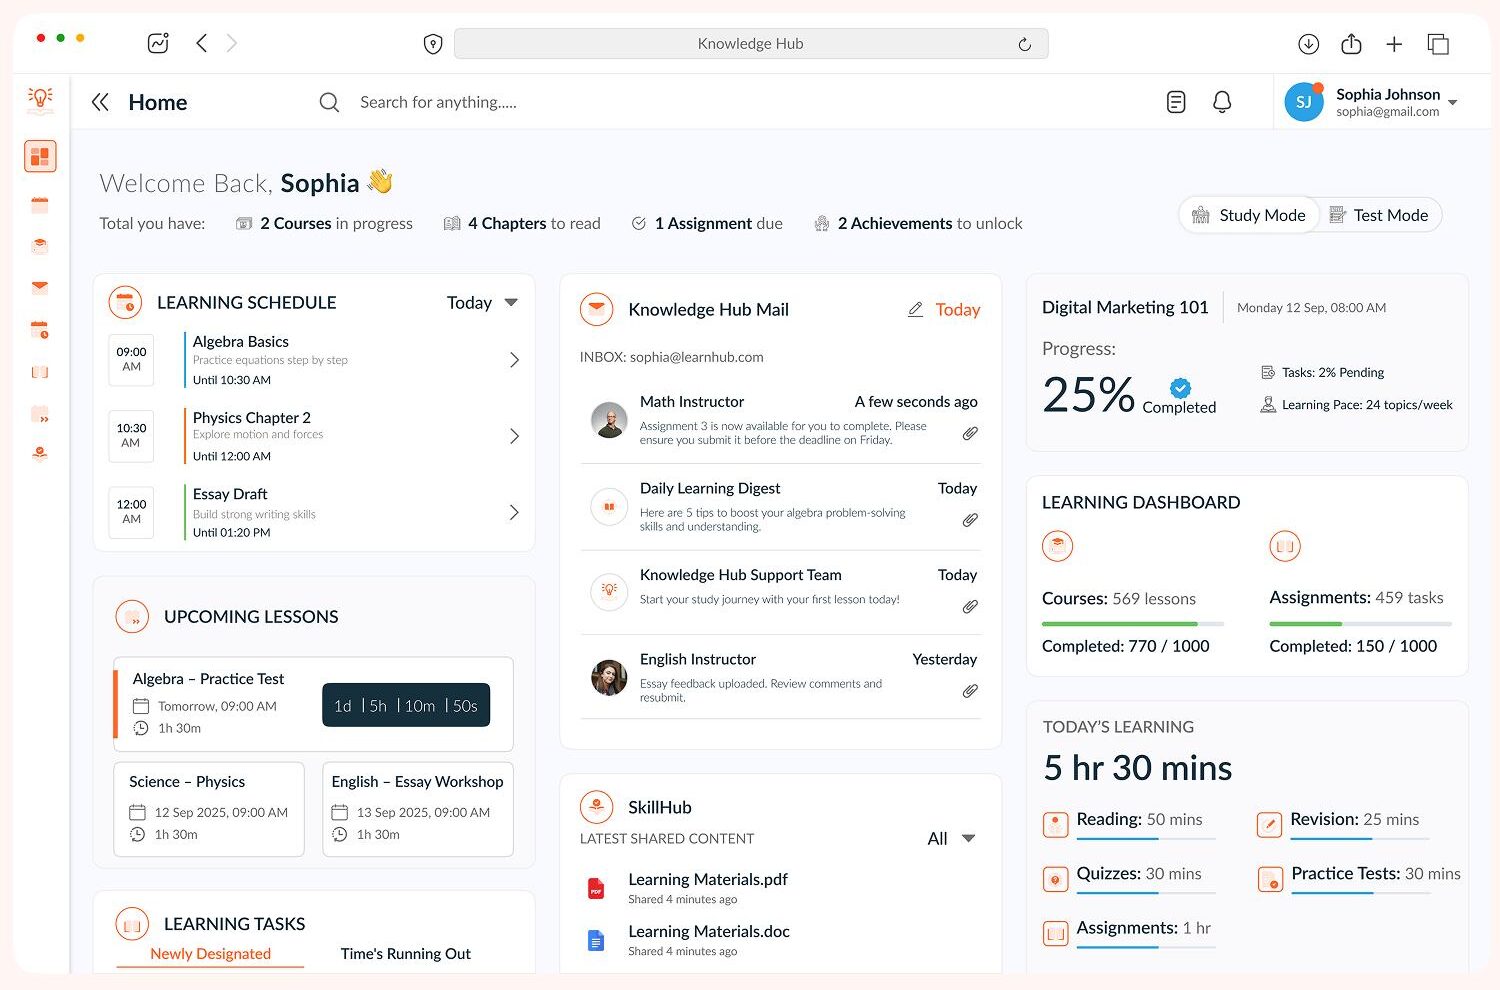Open the Learning Materials.doc link
1500x990 pixels.
[708, 932]
